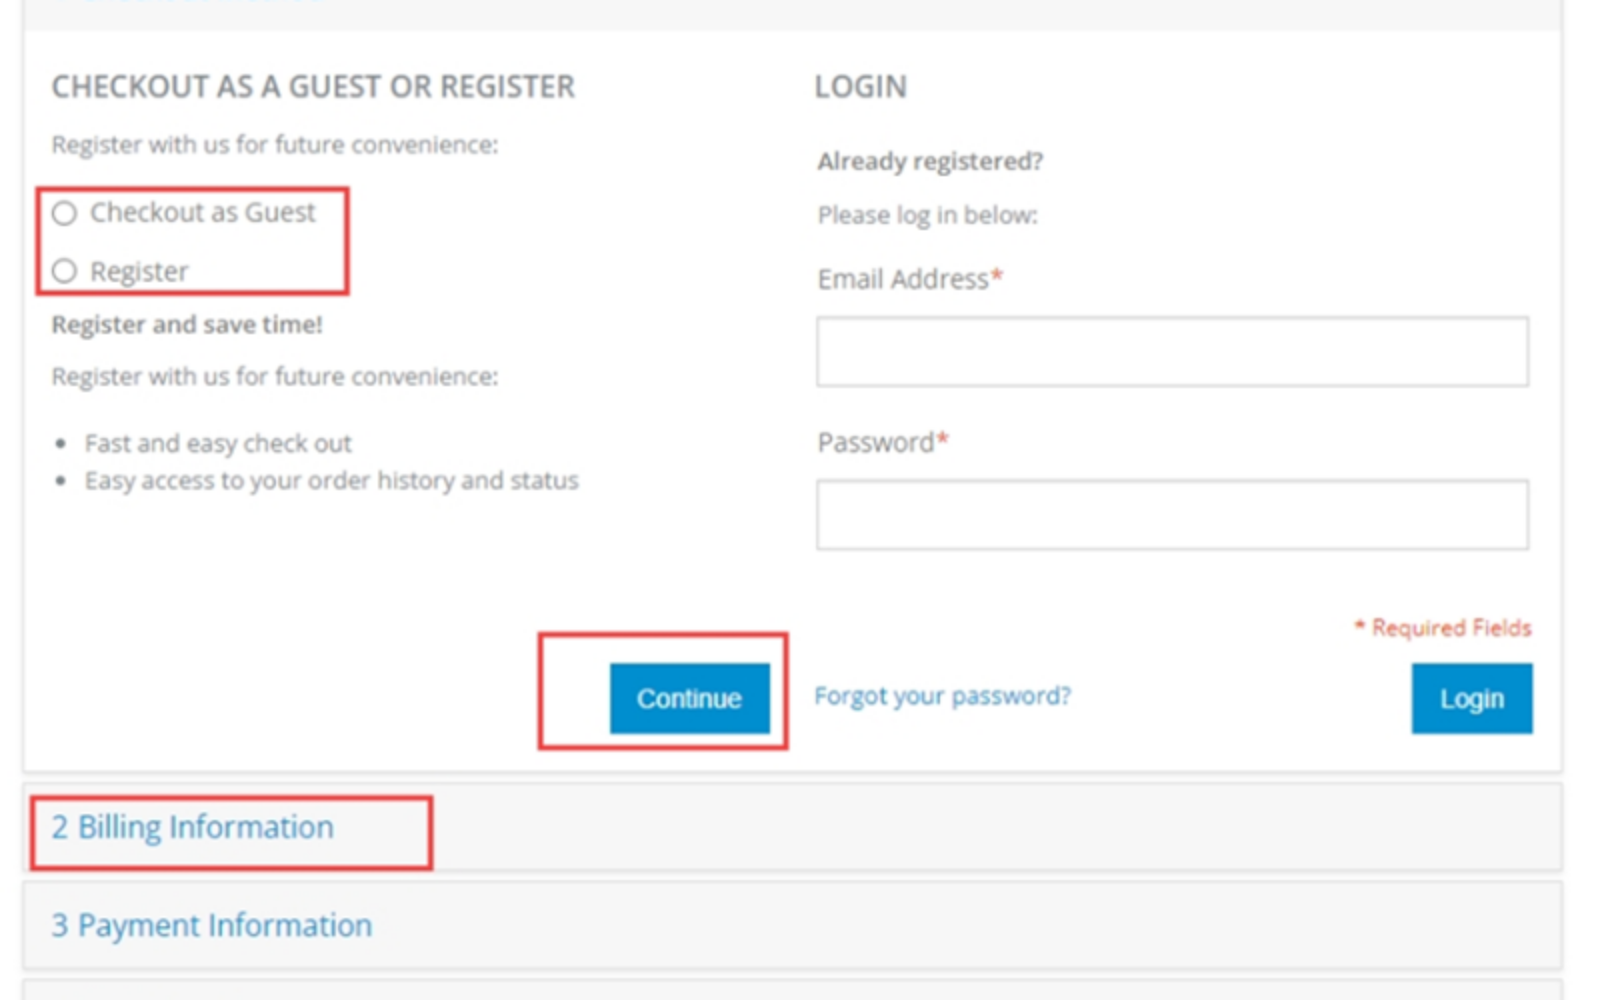Click the blue Login button
This screenshot has width=1600, height=1000.
tap(1471, 698)
